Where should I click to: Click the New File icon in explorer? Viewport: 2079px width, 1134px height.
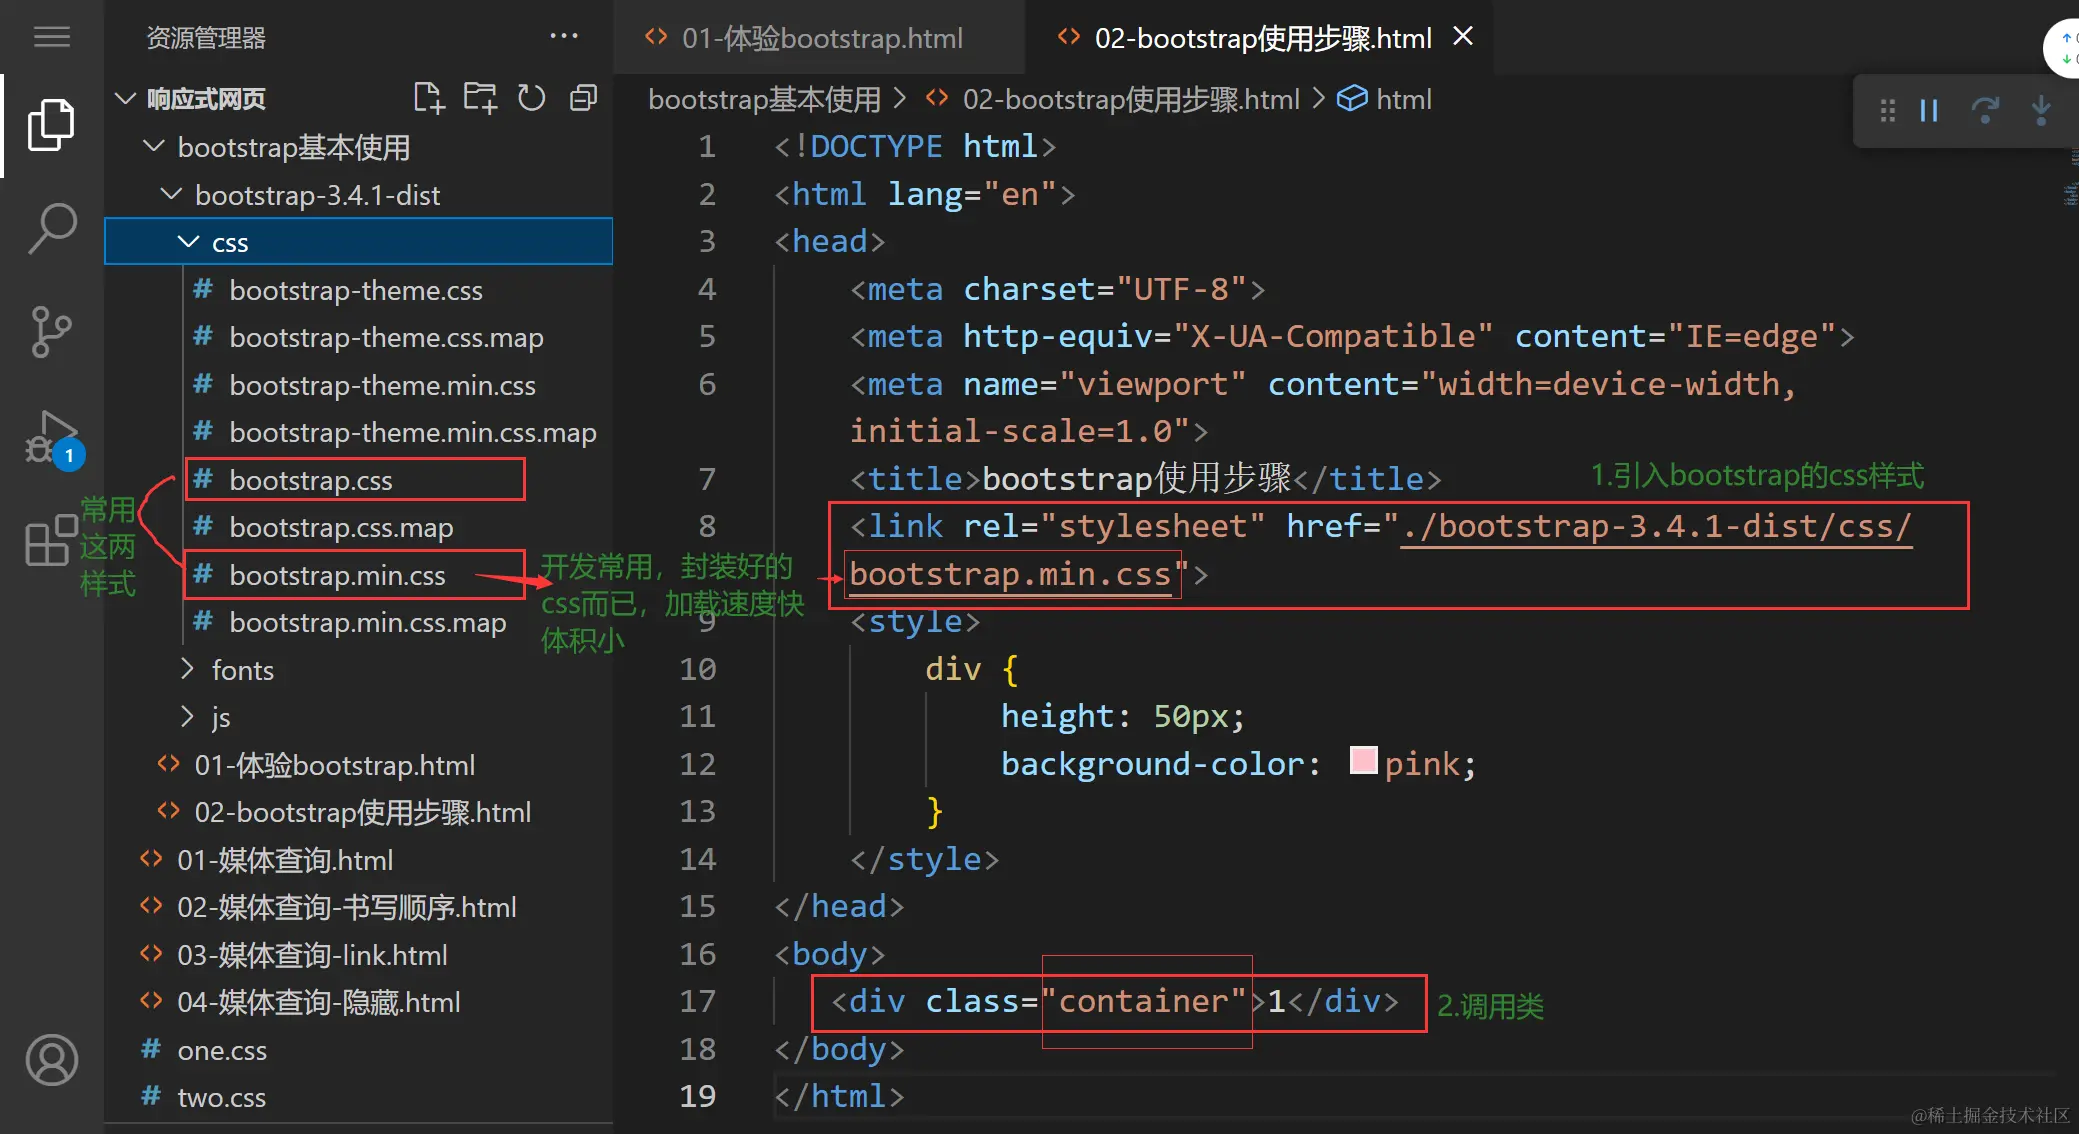(429, 98)
